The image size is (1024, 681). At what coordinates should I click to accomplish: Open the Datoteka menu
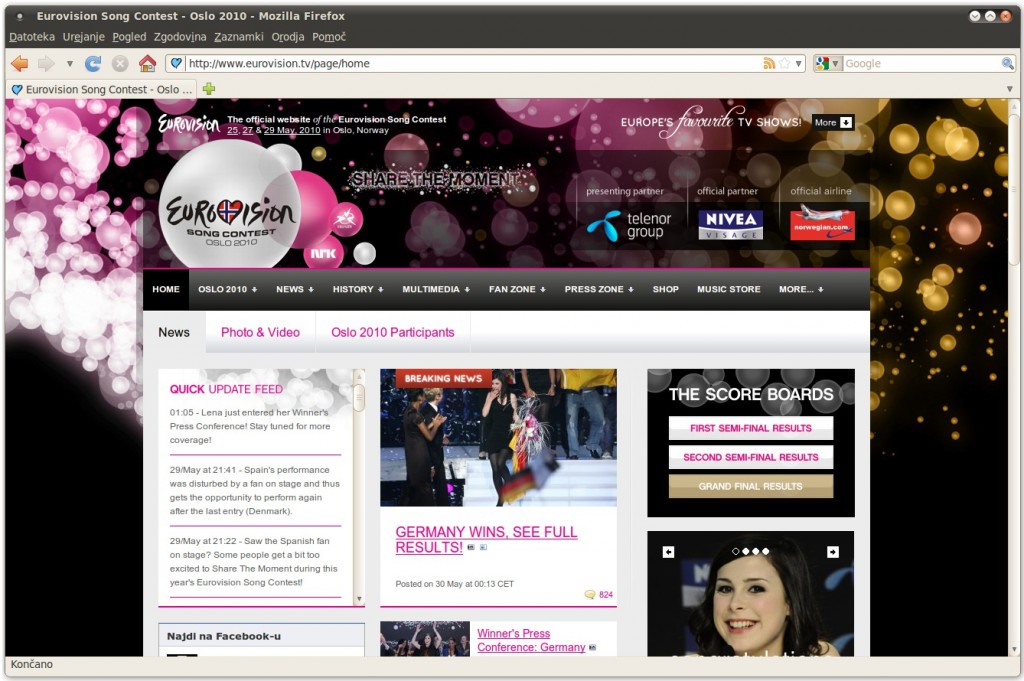pyautogui.click(x=32, y=37)
